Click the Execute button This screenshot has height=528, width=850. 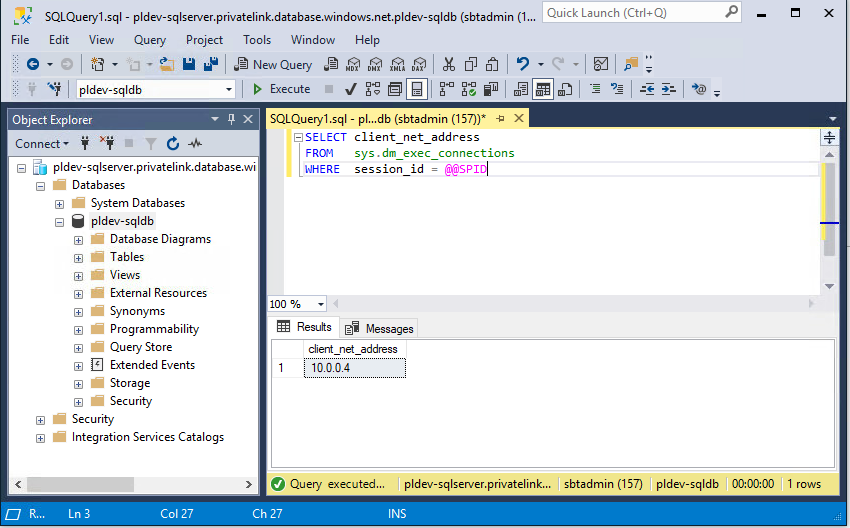pos(282,89)
